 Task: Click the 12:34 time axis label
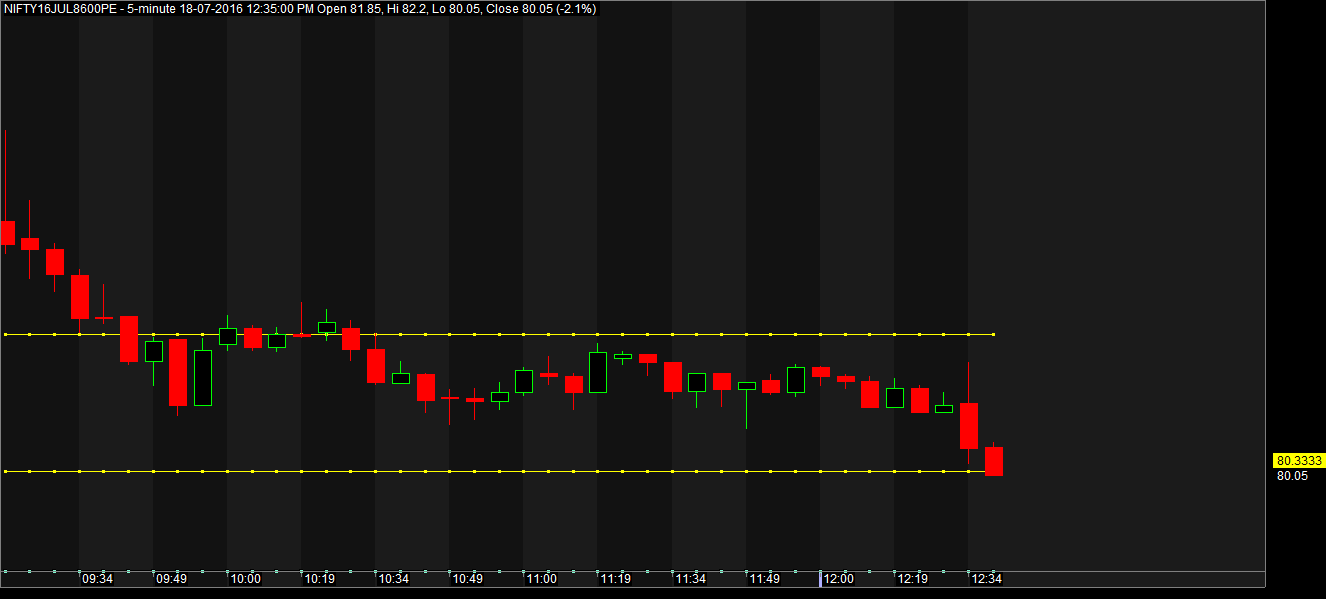pyautogui.click(x=986, y=579)
